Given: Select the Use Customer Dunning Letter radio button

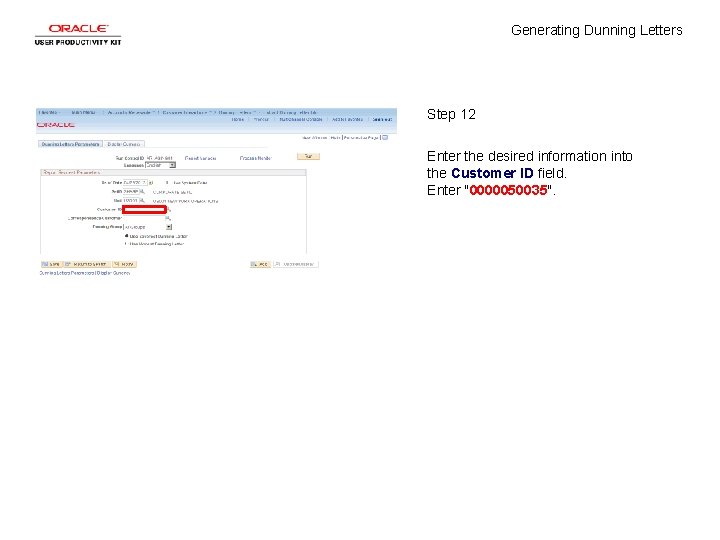Looking at the screenshot, I should pos(127,236).
